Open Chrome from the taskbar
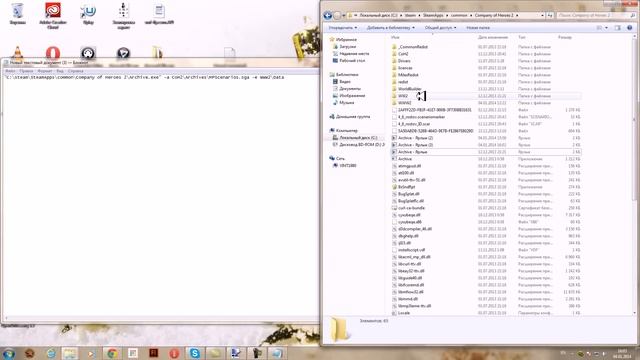The width and height of the screenshot is (640, 360). click(x=112, y=353)
